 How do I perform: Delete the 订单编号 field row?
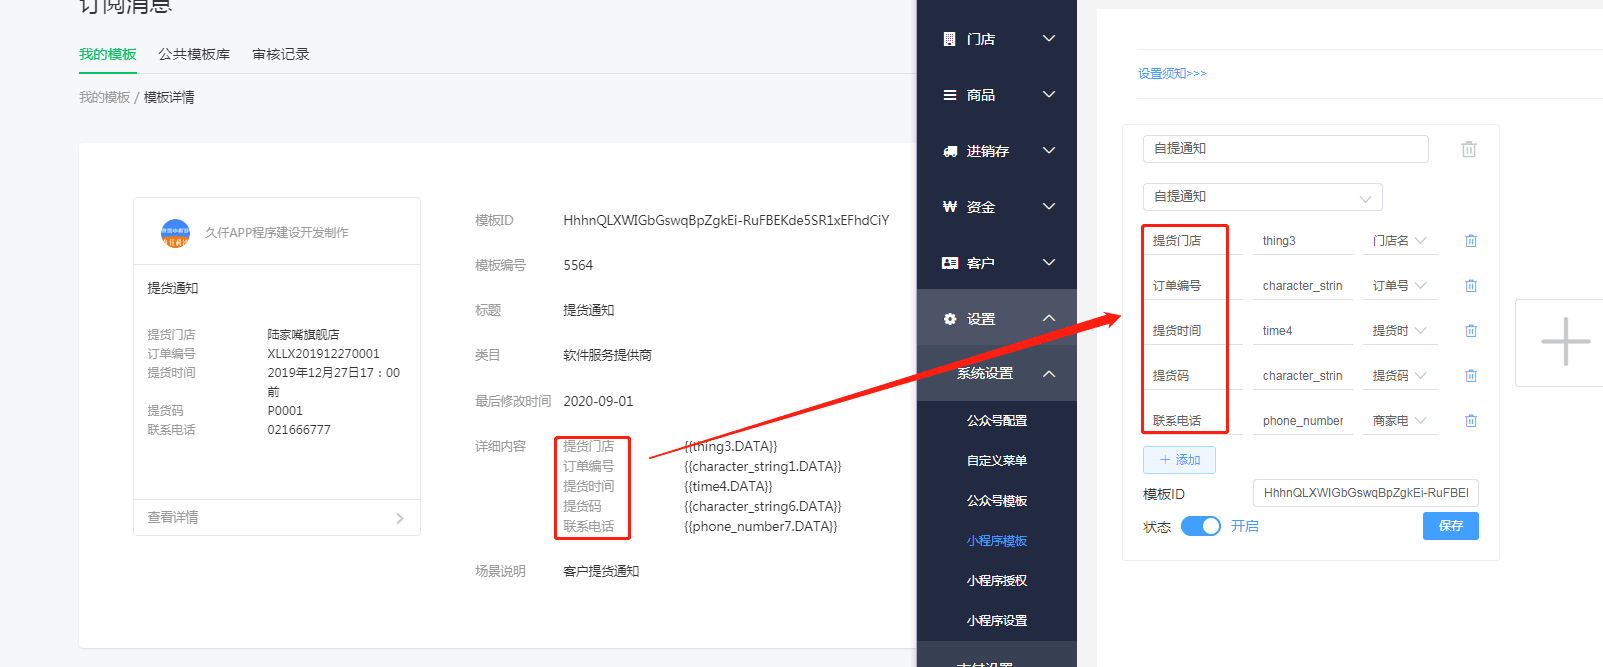pos(1471,286)
